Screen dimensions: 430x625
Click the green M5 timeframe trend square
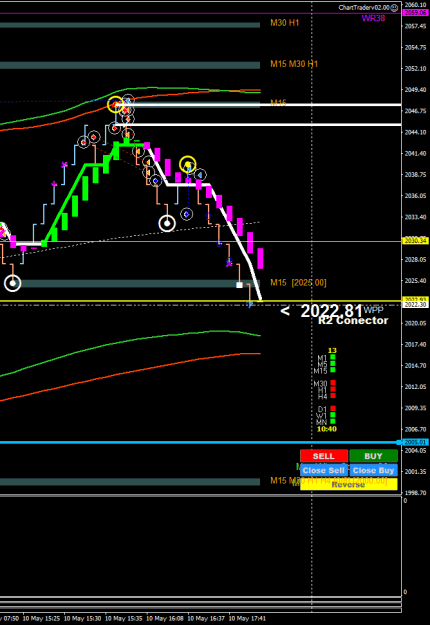(333, 364)
